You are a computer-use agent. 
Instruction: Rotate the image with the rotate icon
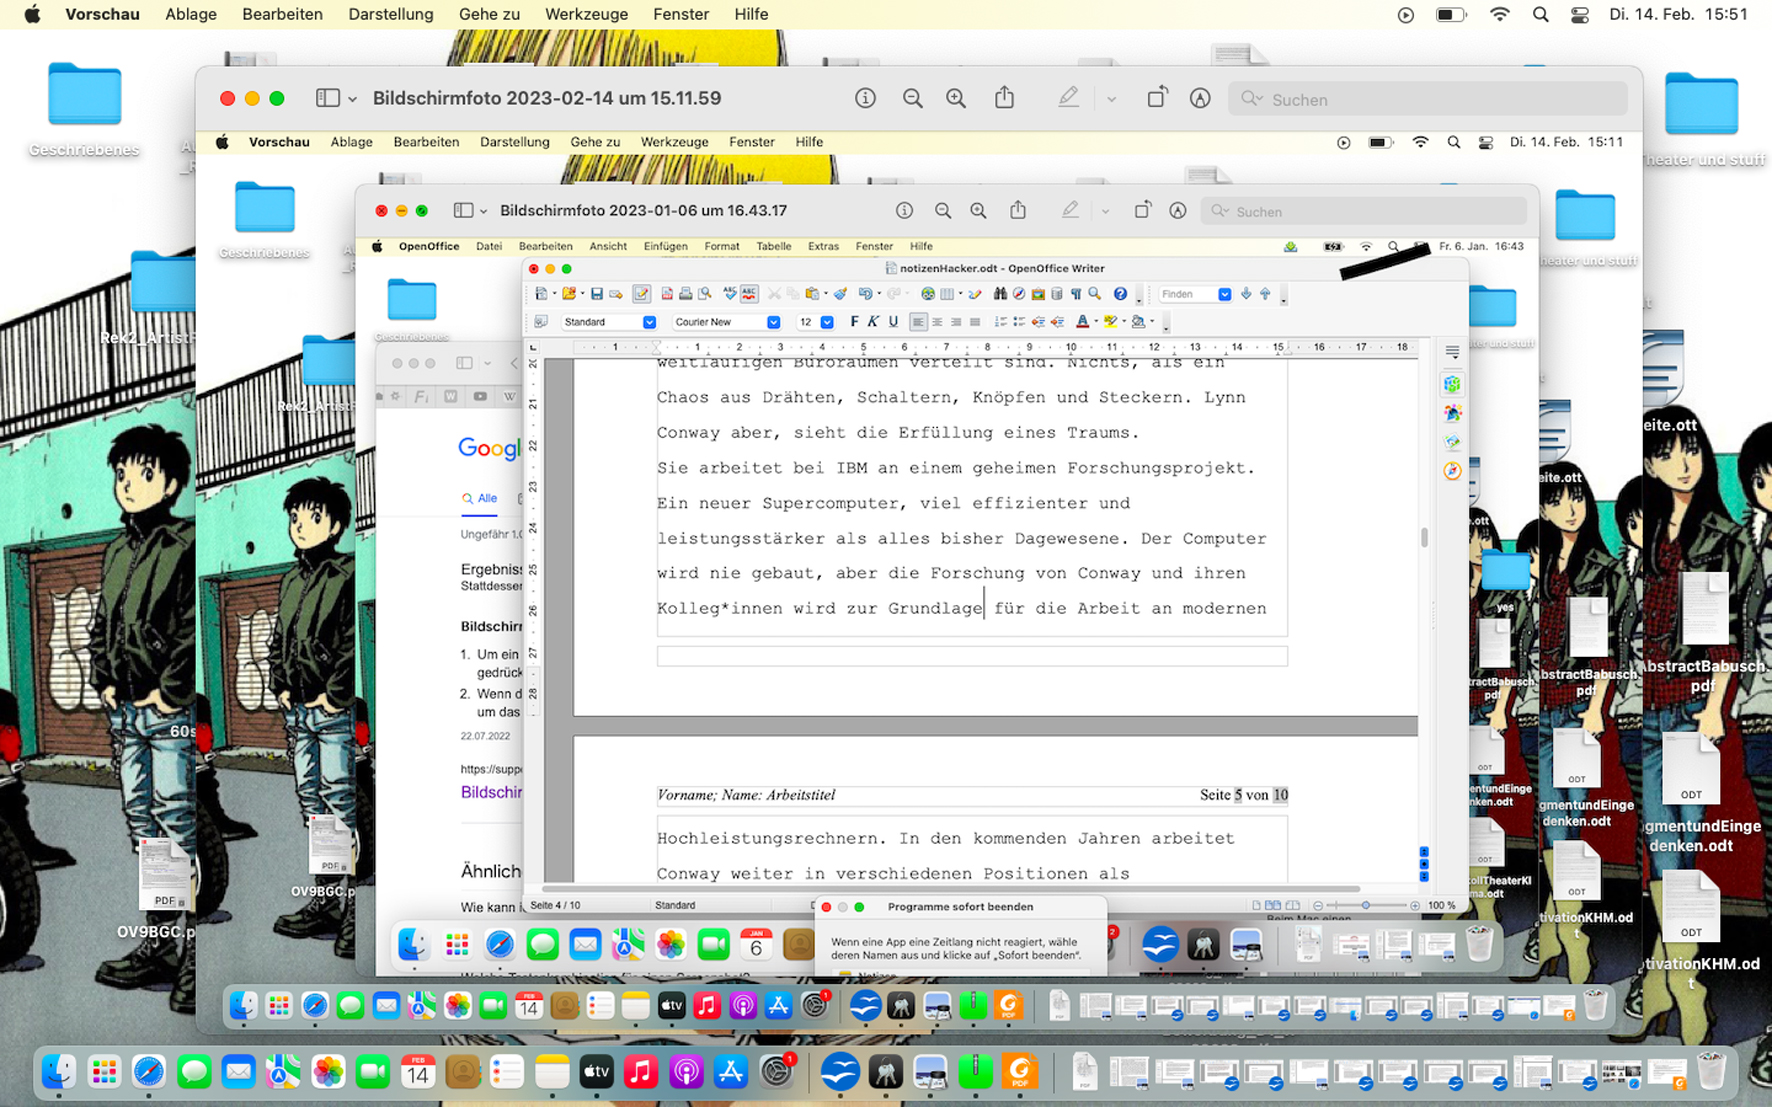click(1157, 98)
